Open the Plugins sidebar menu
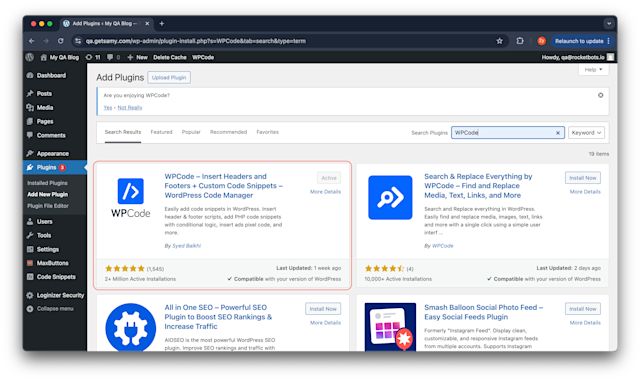 [x=55, y=167]
